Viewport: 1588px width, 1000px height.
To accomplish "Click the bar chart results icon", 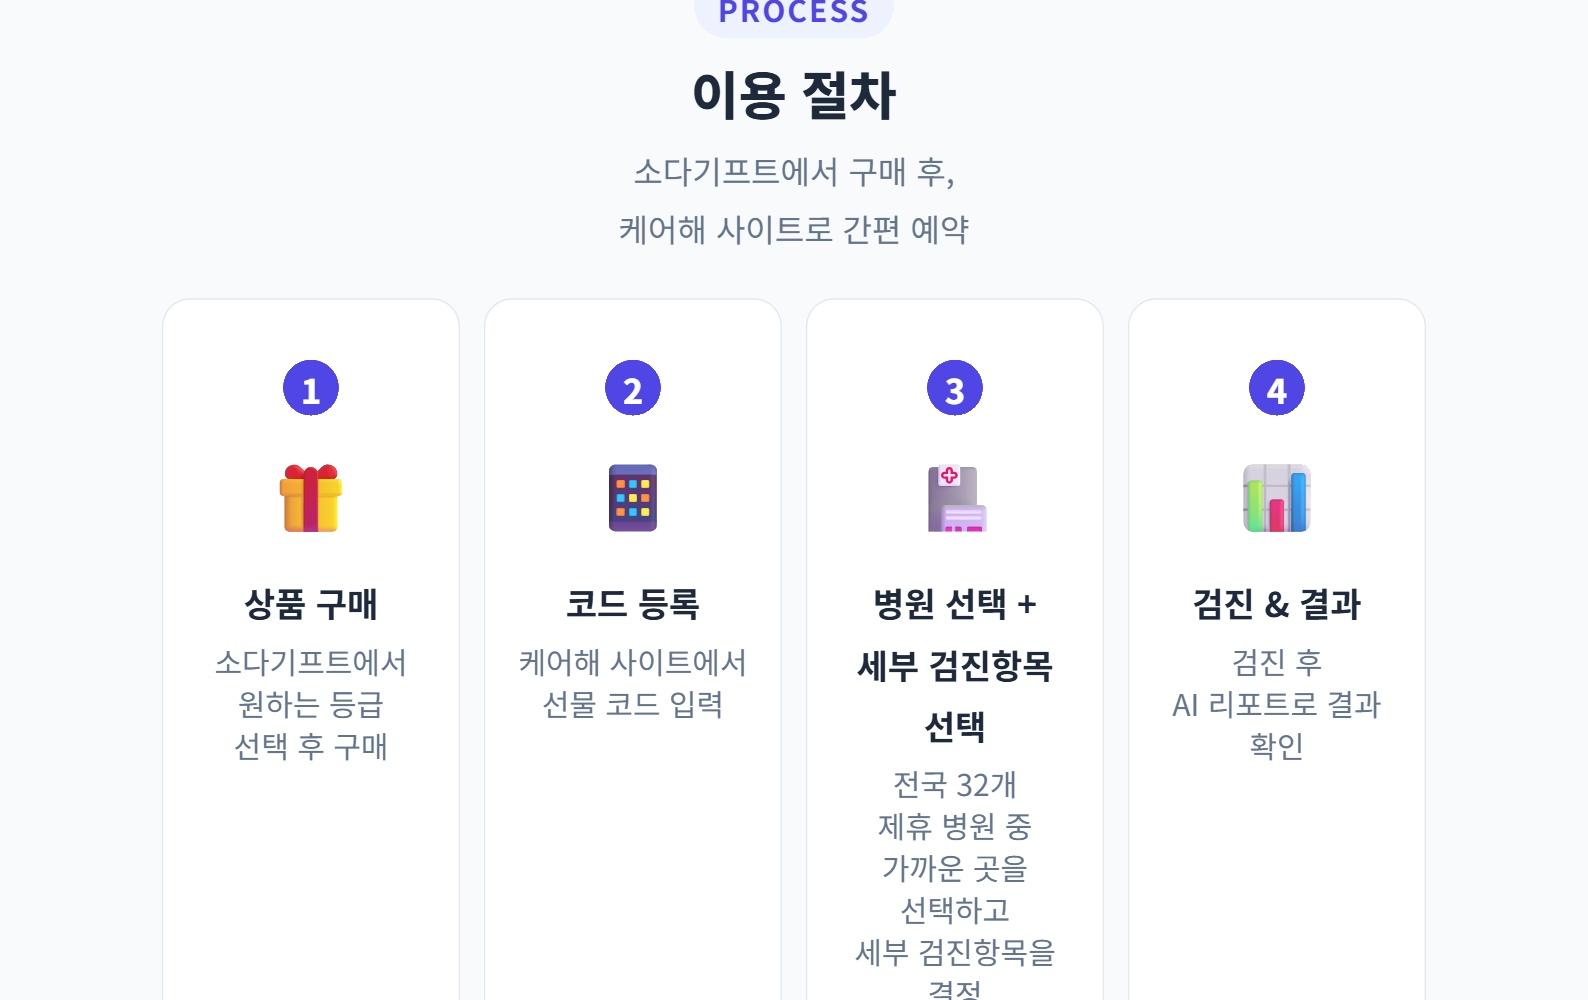I will tap(1277, 498).
